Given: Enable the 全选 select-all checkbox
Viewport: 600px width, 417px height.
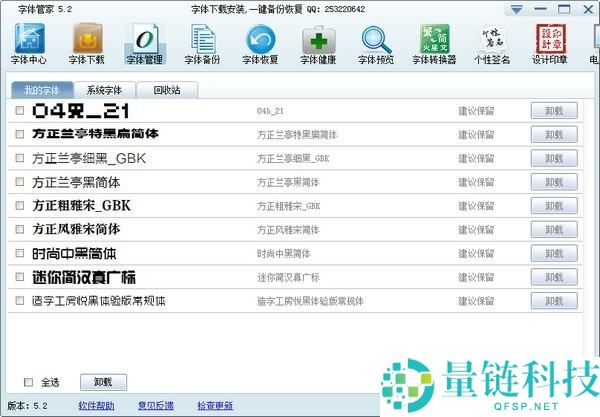Looking at the screenshot, I should click(28, 382).
